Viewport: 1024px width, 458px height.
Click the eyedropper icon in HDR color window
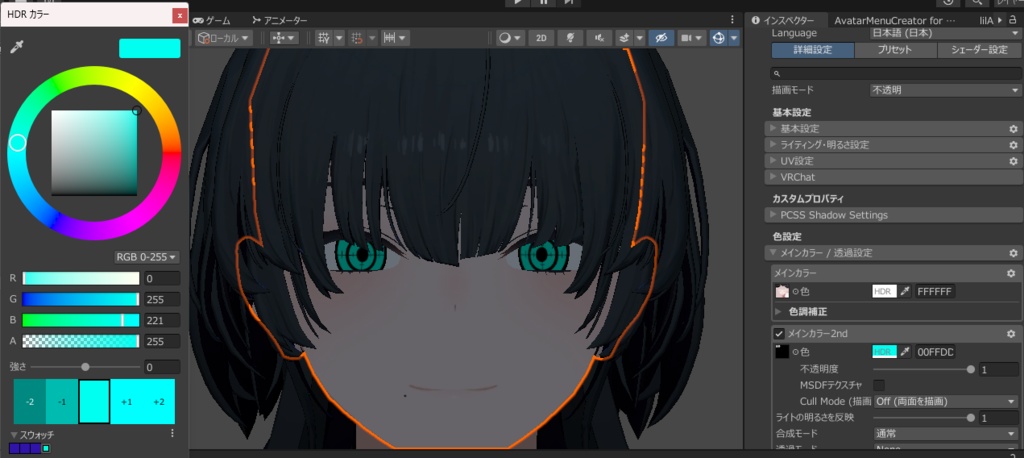point(16,48)
